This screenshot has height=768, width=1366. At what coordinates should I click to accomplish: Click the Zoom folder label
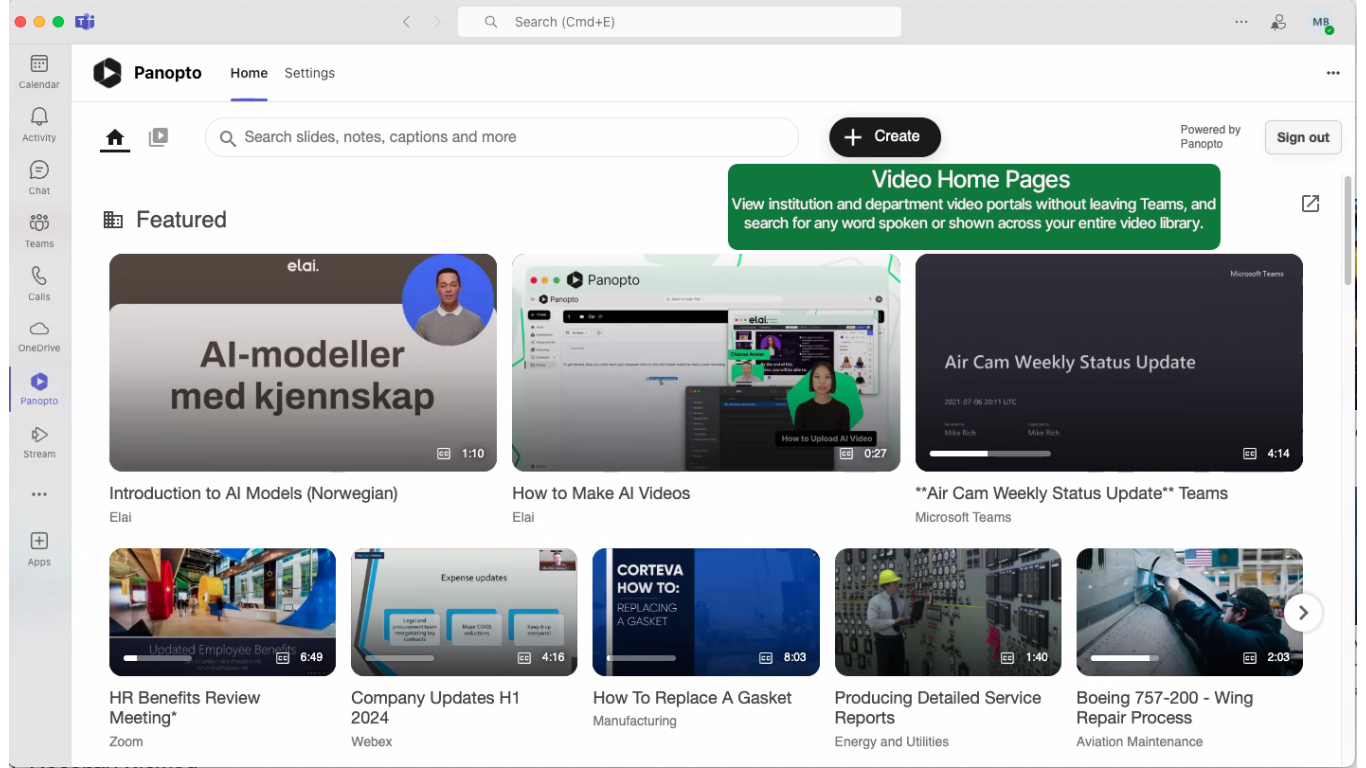(x=126, y=742)
